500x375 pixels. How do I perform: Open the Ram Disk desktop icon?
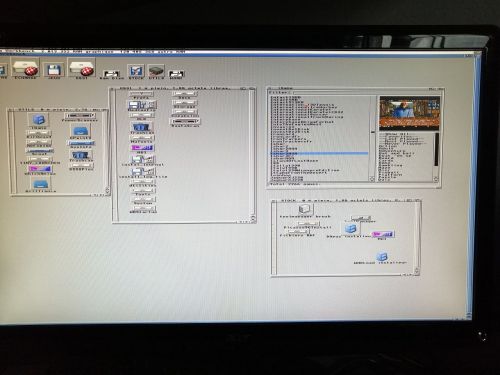click(111, 74)
